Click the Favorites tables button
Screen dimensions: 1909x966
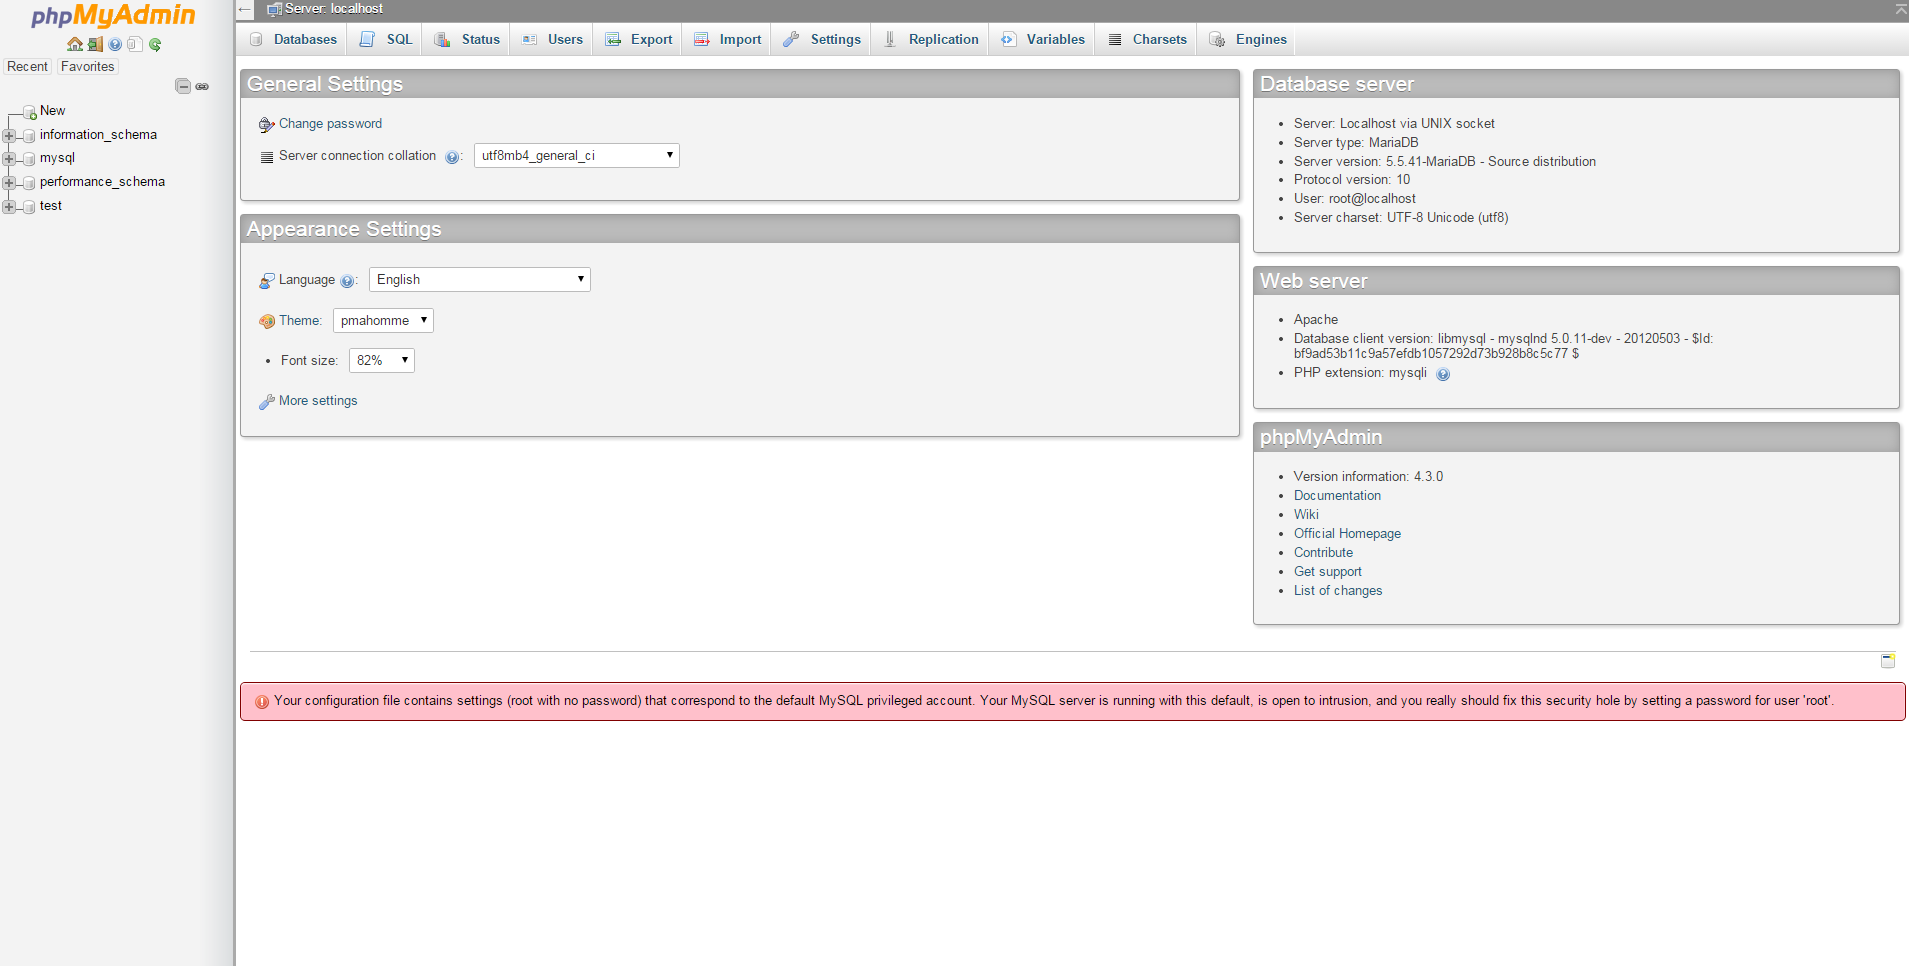[x=88, y=66]
